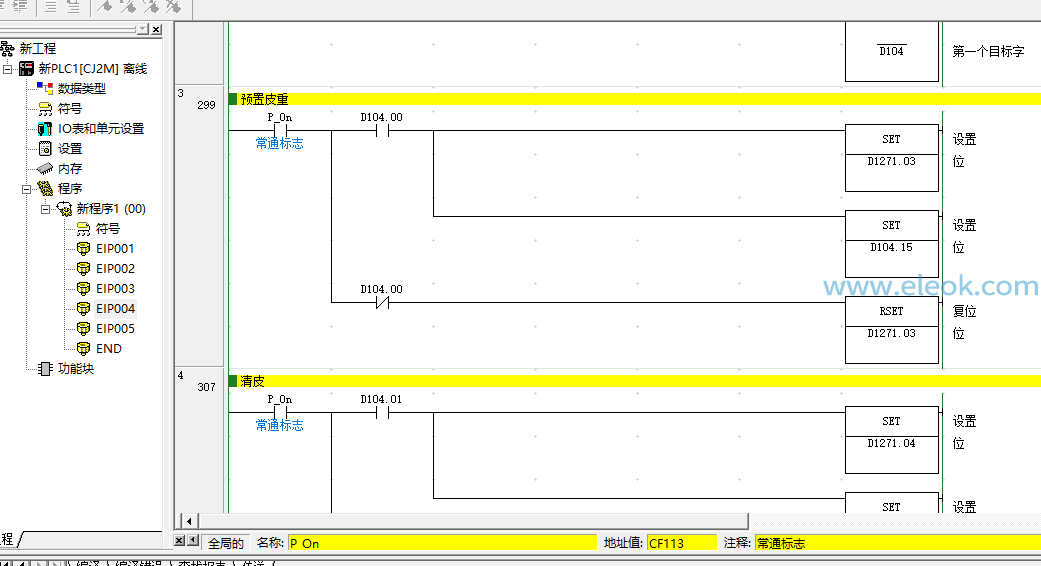Select the SET D1271.04 instruction block
Screen dimensions: 1041x566
tap(892, 440)
